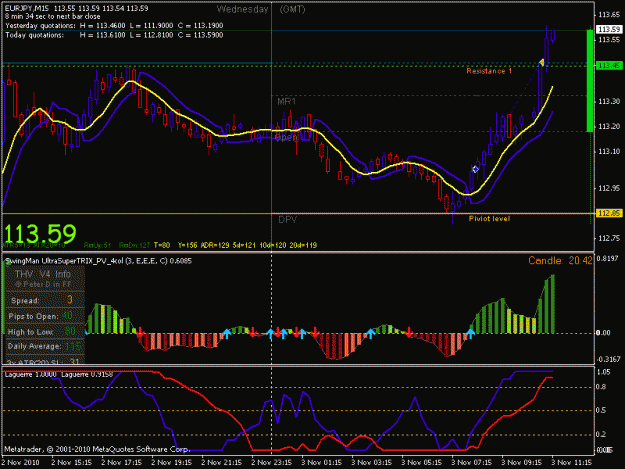
Task: Click the Laguerre indicator title text
Action: [59, 375]
